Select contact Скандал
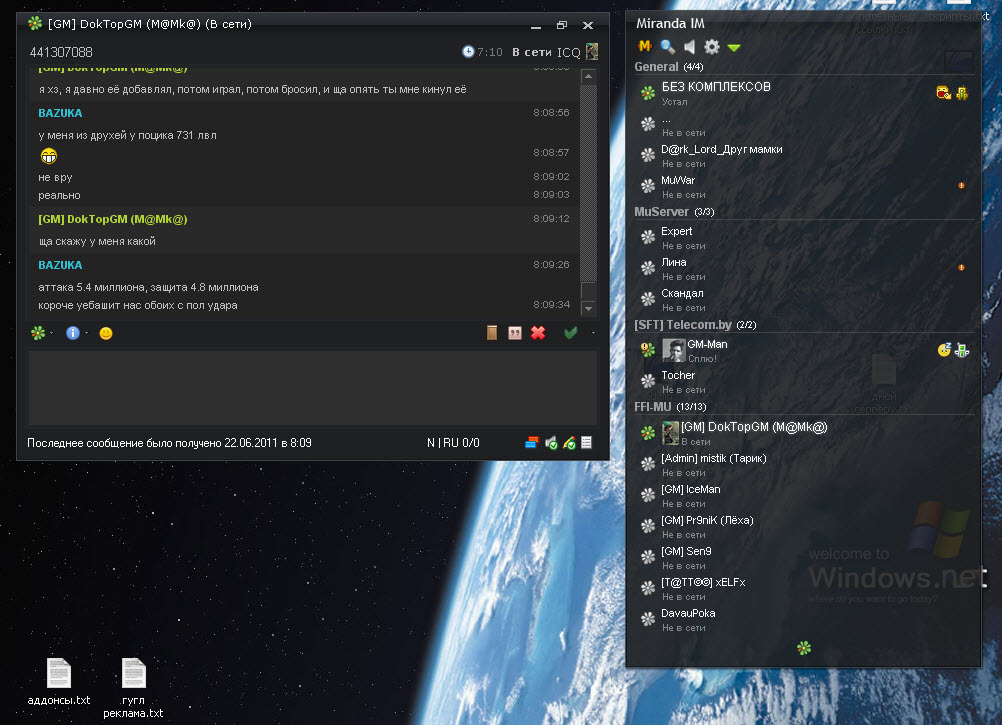Screen dimensions: 1002x725 click(804, 300)
